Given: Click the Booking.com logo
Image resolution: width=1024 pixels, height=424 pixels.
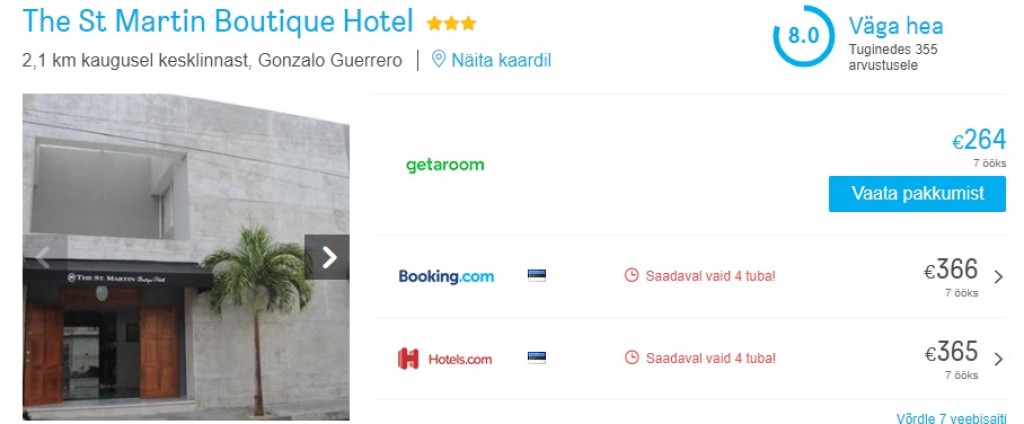Looking at the screenshot, I should pos(446,276).
